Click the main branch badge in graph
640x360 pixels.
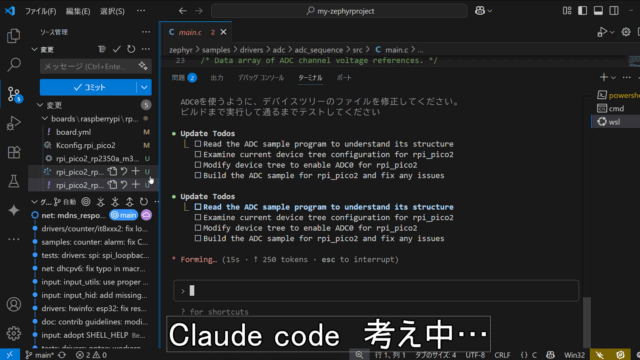coord(124,215)
